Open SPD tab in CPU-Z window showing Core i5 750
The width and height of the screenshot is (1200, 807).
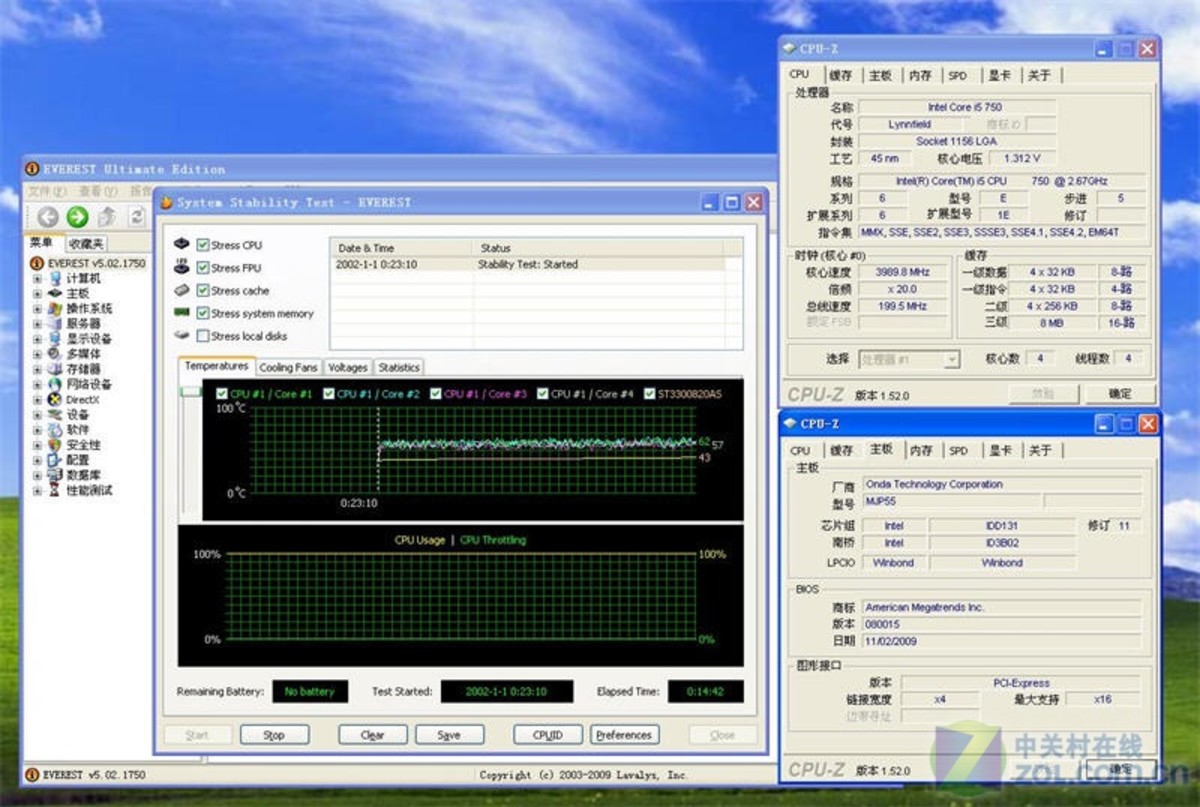(x=958, y=75)
